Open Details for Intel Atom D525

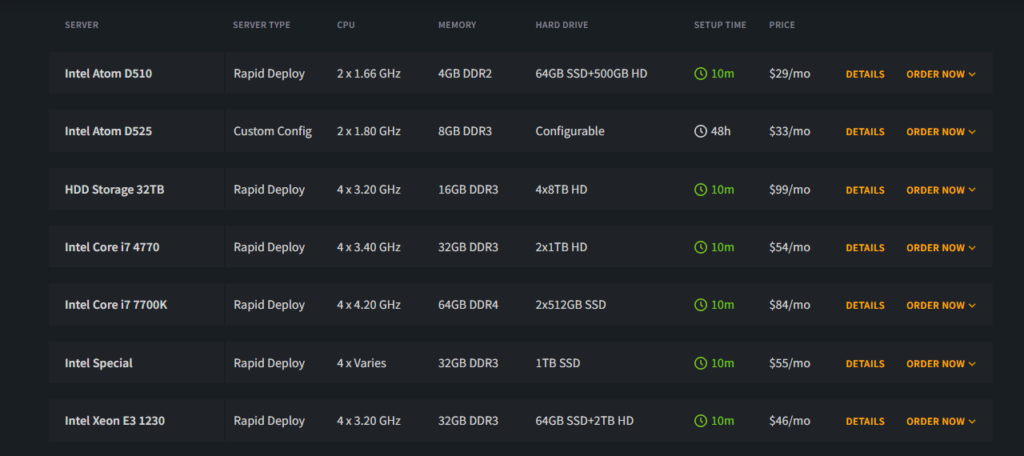[865, 131]
